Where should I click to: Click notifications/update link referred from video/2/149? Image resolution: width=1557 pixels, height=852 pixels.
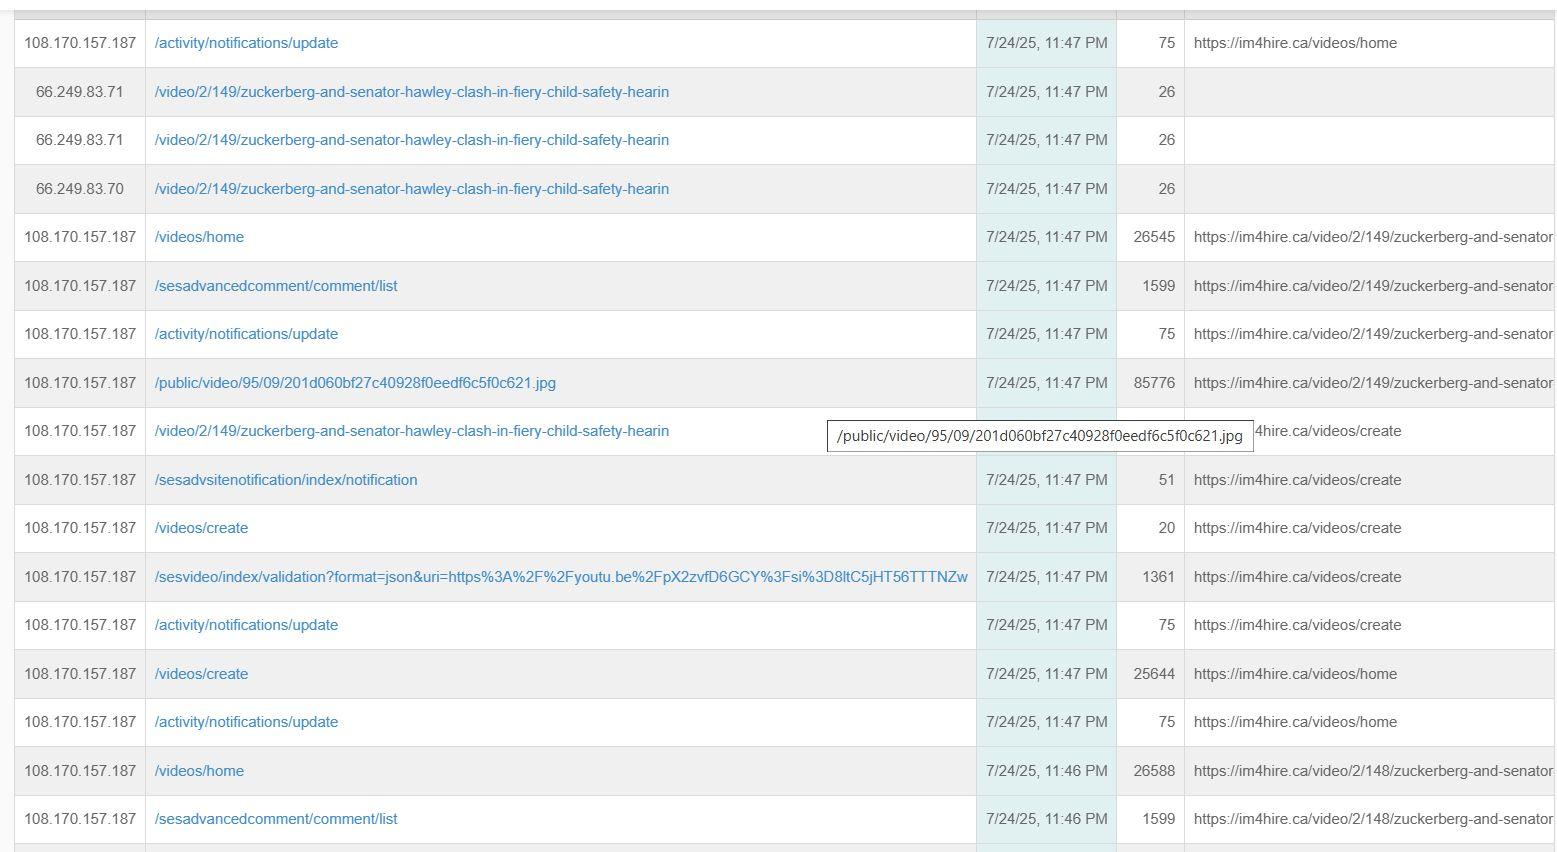coord(246,334)
